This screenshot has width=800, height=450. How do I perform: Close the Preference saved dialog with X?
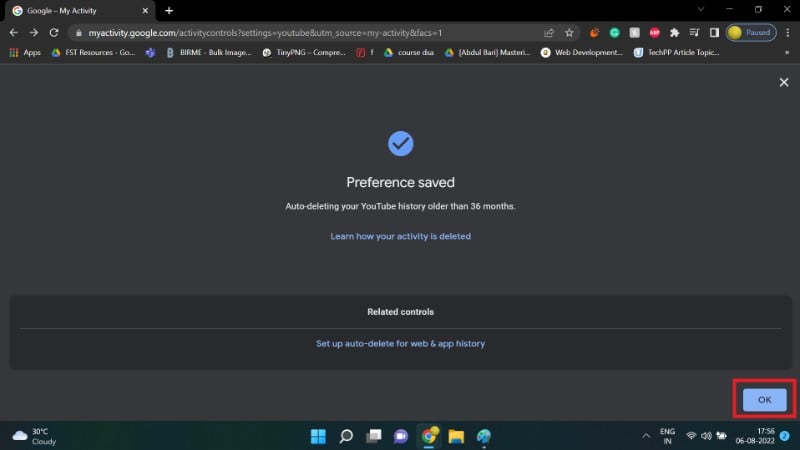[x=784, y=82]
